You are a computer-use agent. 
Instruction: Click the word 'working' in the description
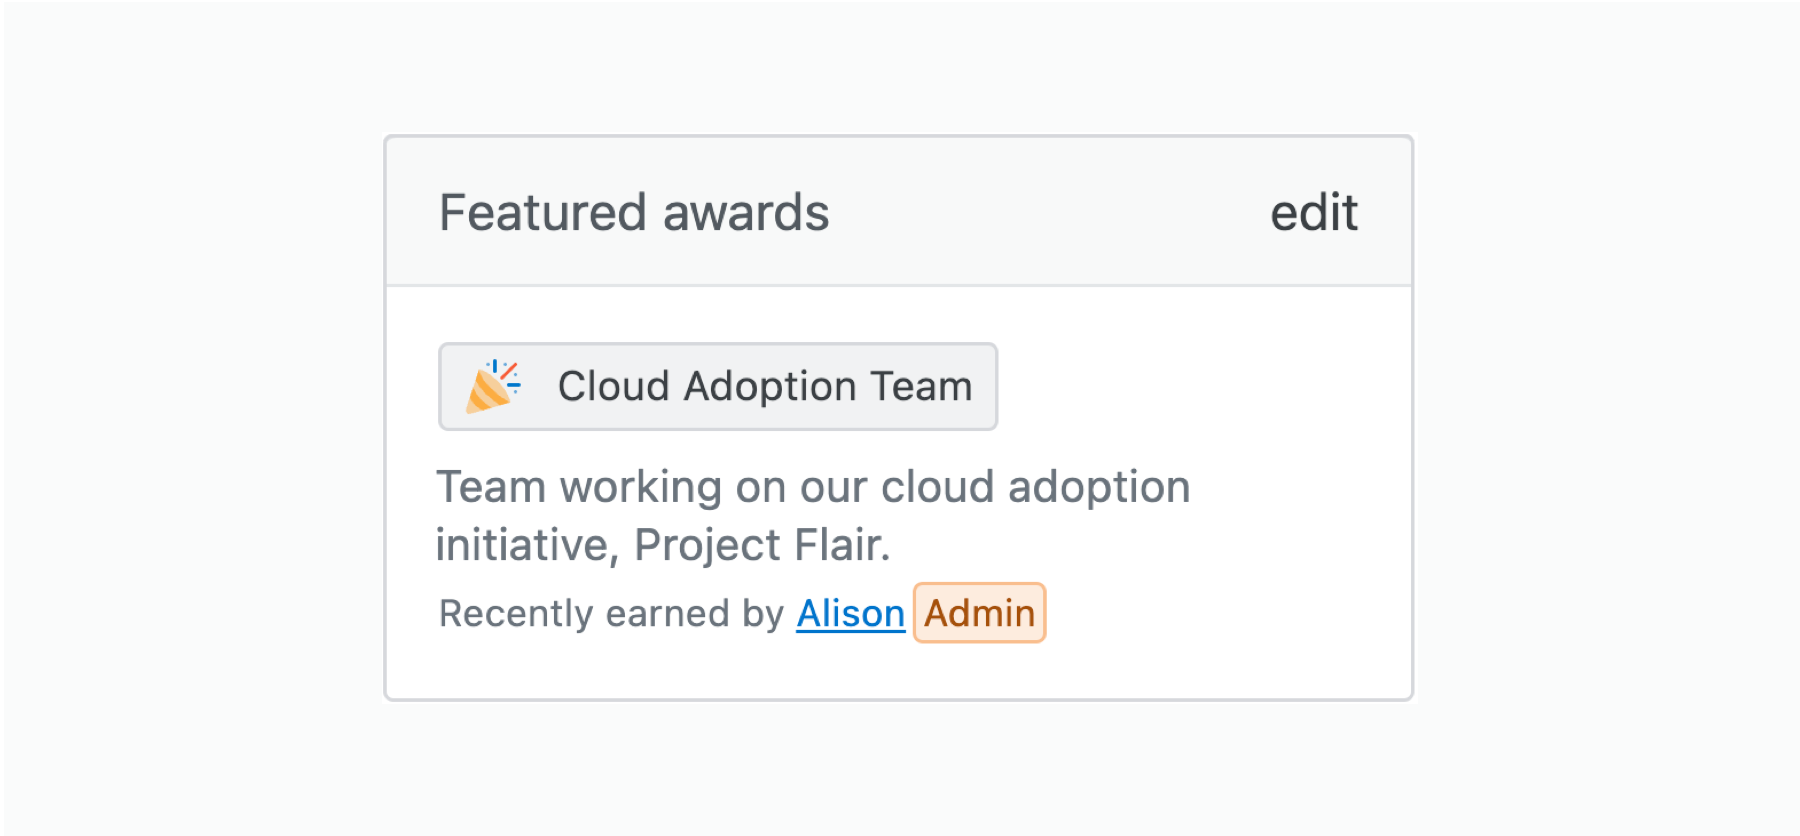tap(641, 488)
